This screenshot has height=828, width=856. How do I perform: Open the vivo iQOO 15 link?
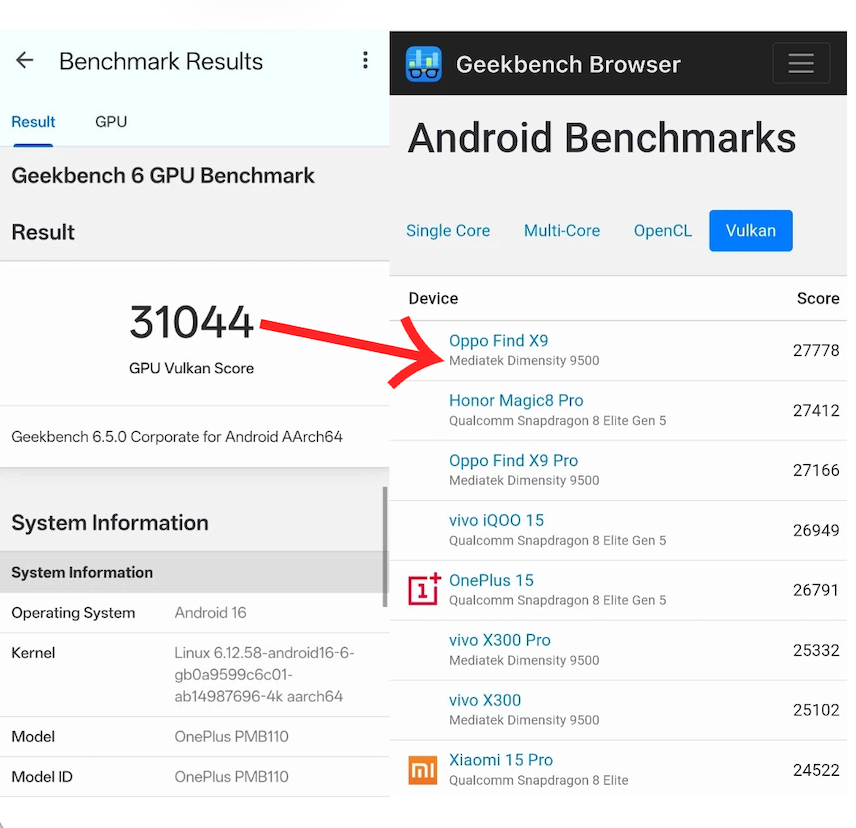(x=496, y=520)
